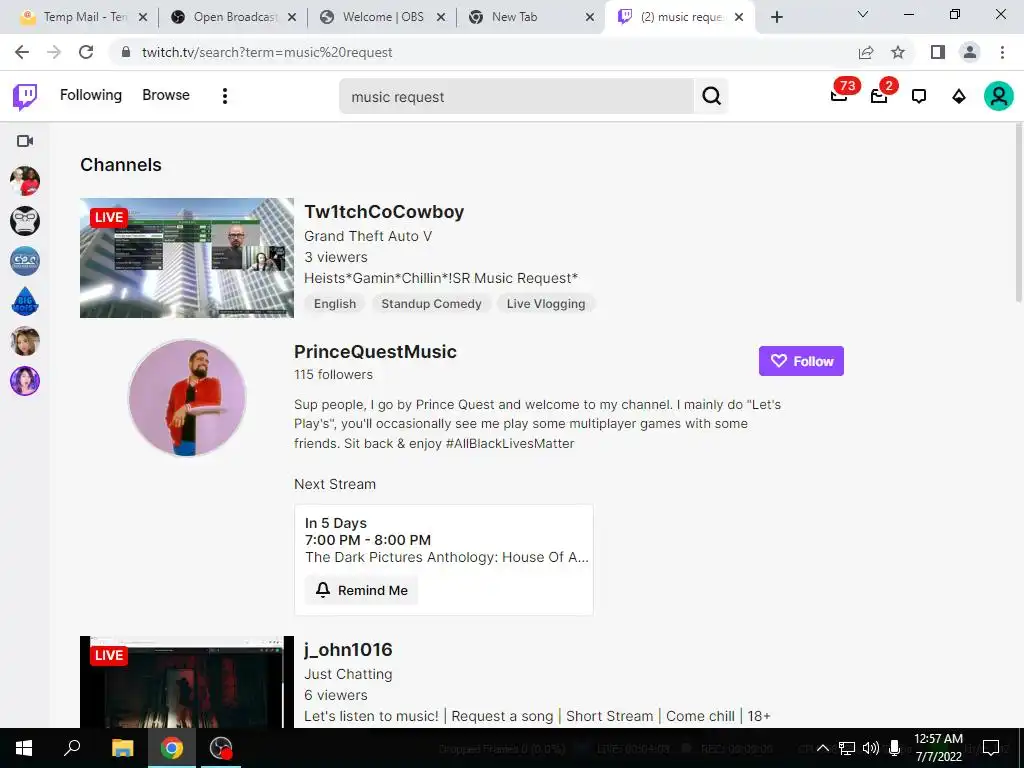Open PrinceQuestMusic profile picture

point(187,398)
